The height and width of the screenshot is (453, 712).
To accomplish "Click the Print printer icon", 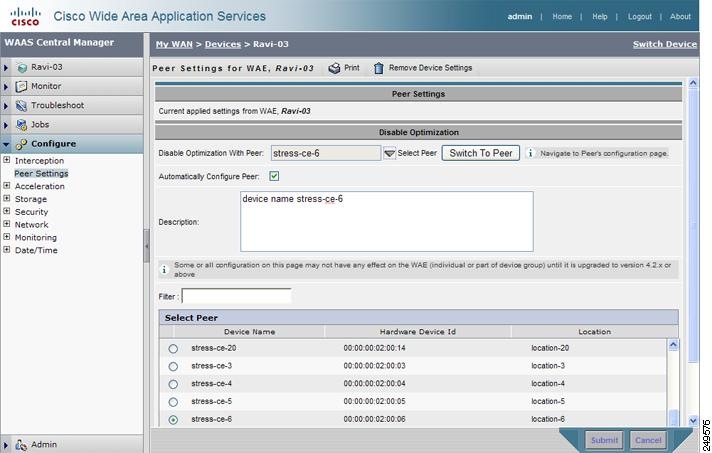I will (334, 68).
